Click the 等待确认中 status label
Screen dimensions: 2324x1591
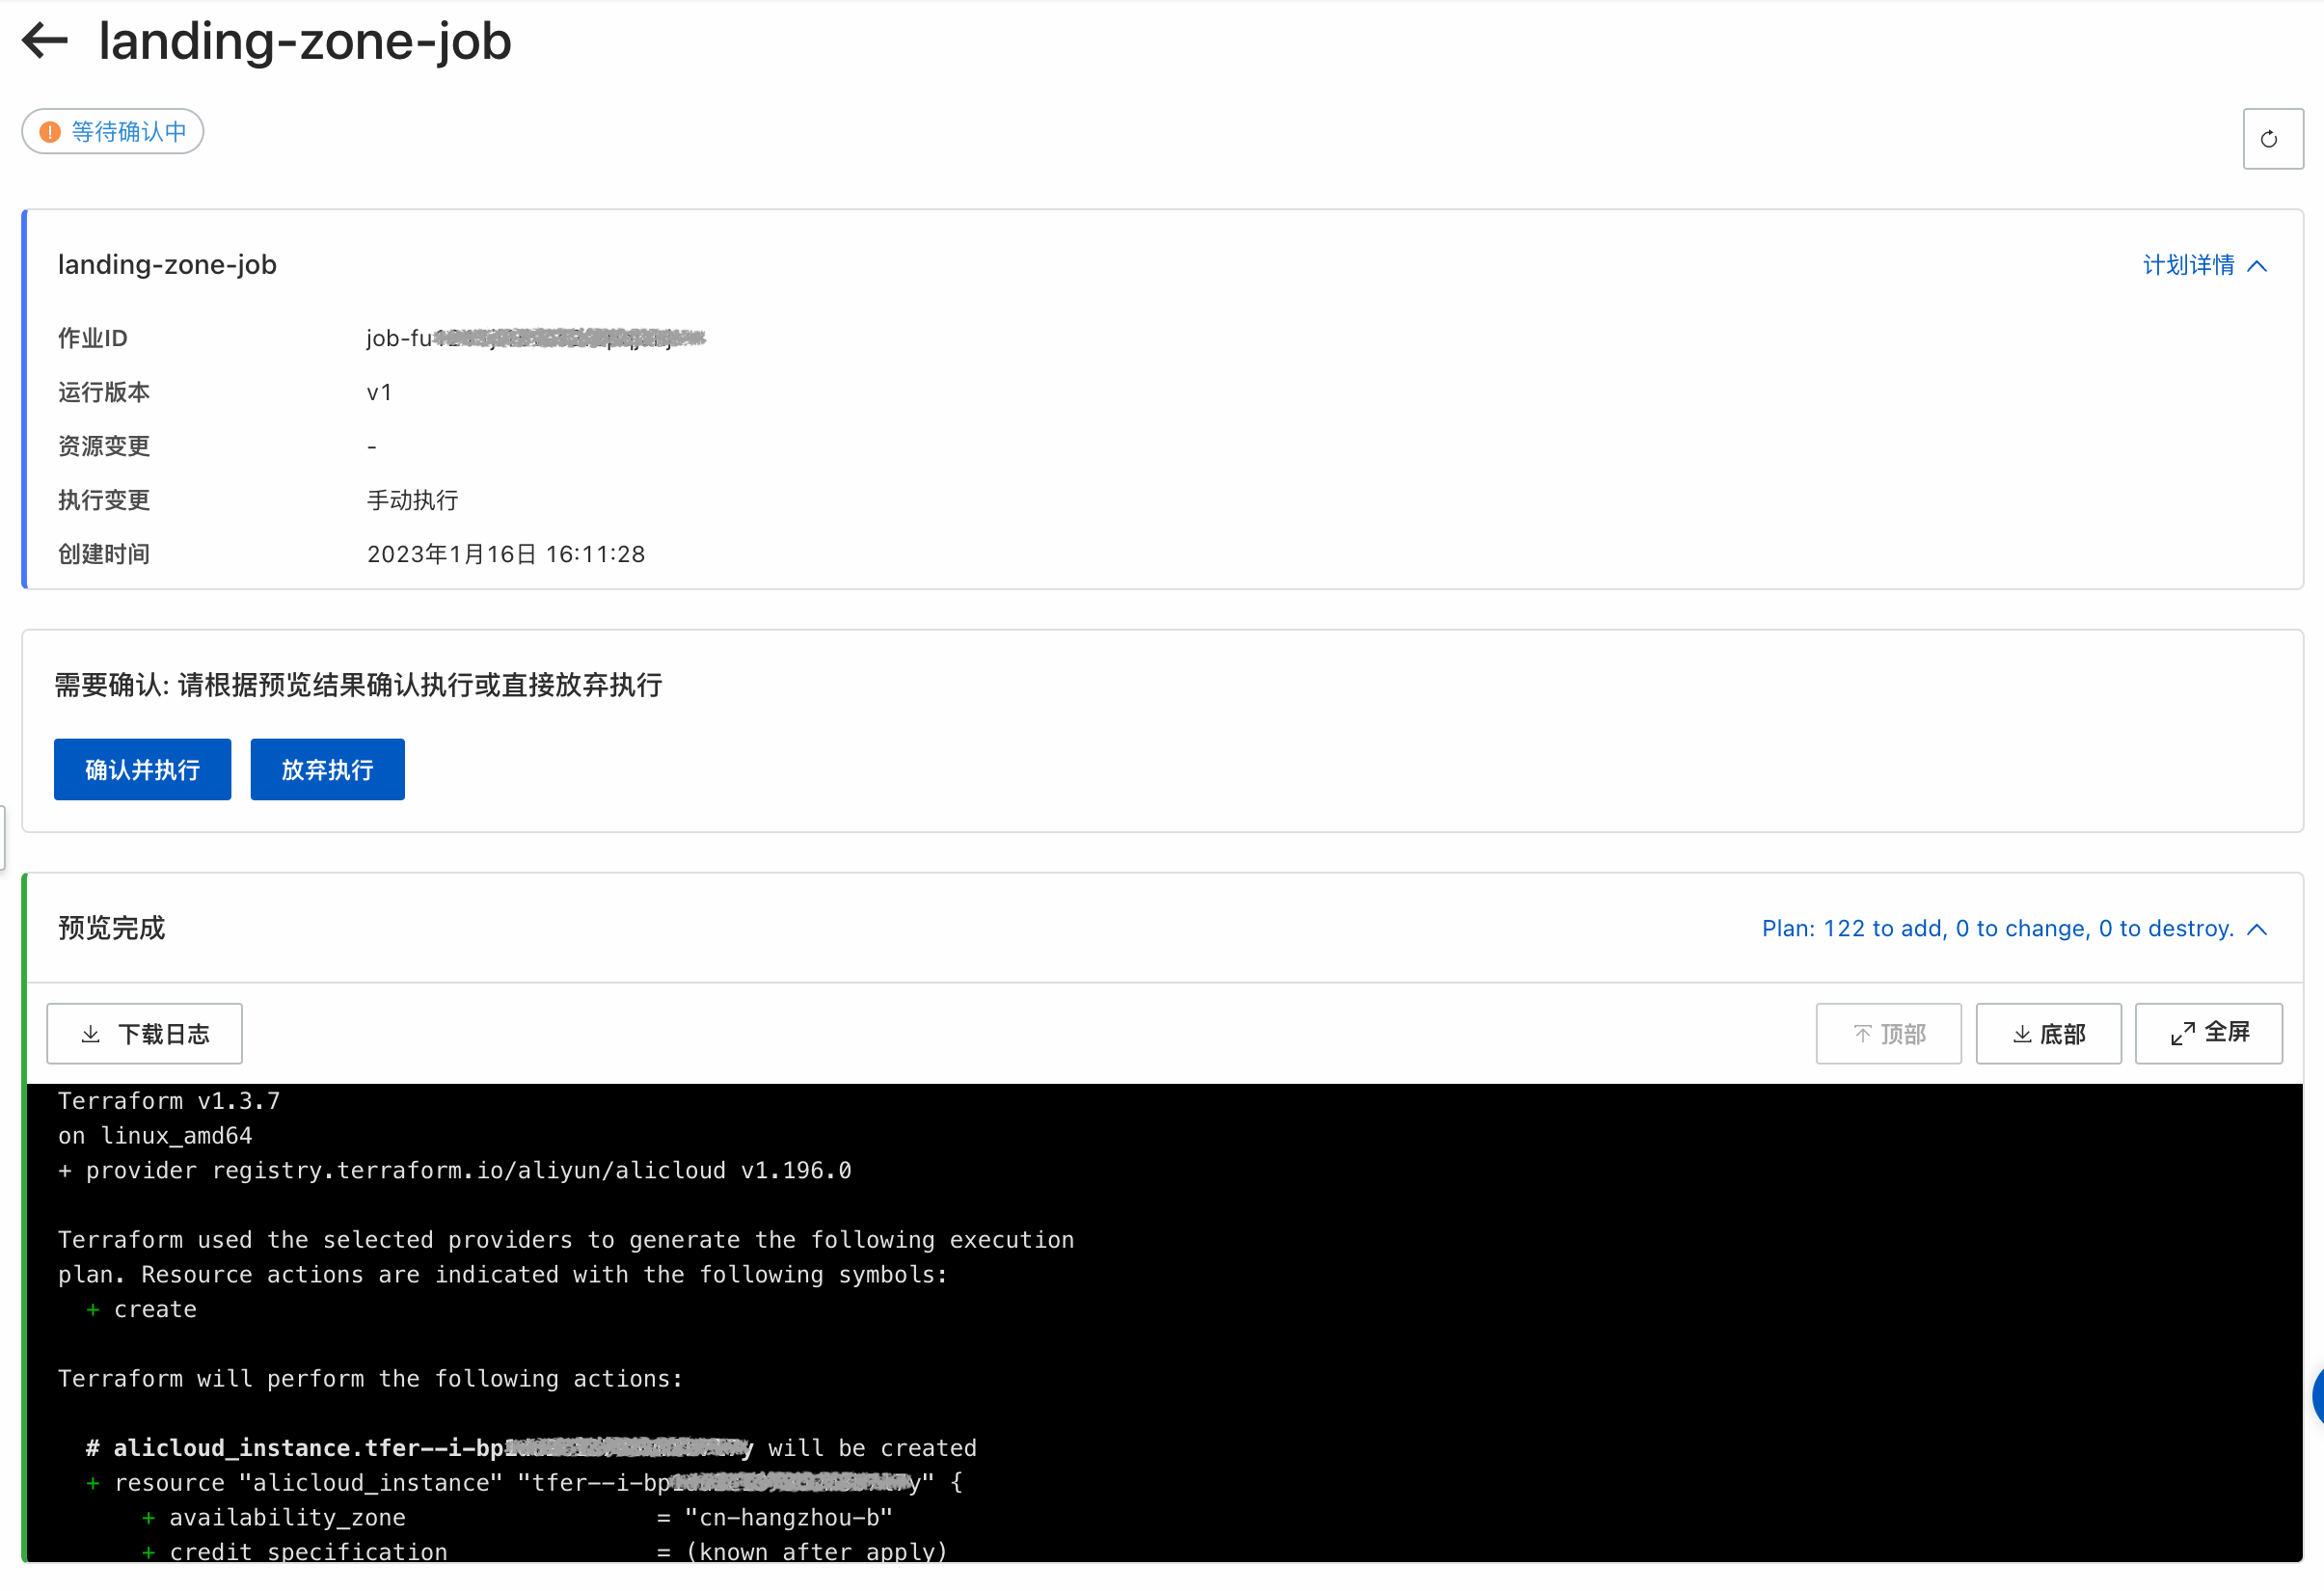(128, 132)
